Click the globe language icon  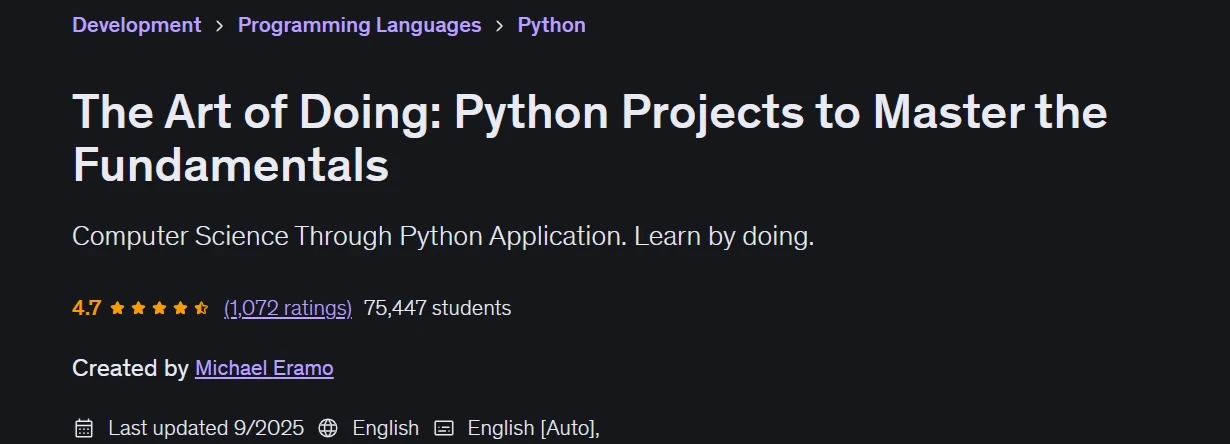328,428
